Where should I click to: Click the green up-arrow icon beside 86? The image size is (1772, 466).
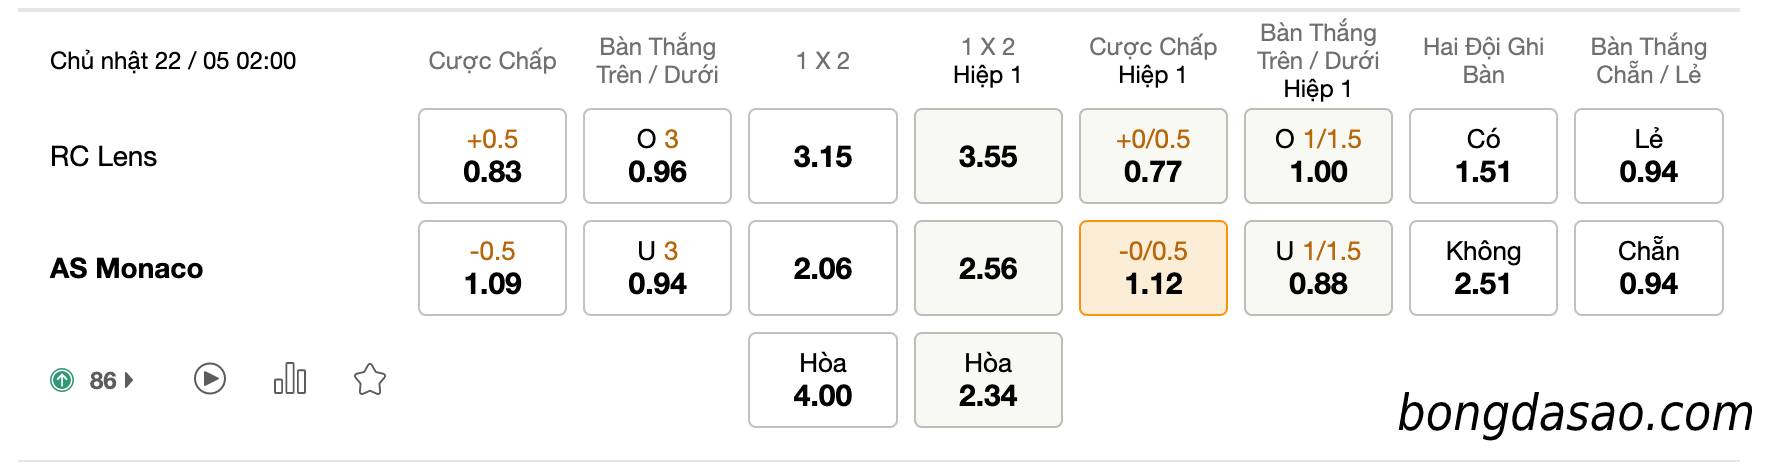point(62,380)
